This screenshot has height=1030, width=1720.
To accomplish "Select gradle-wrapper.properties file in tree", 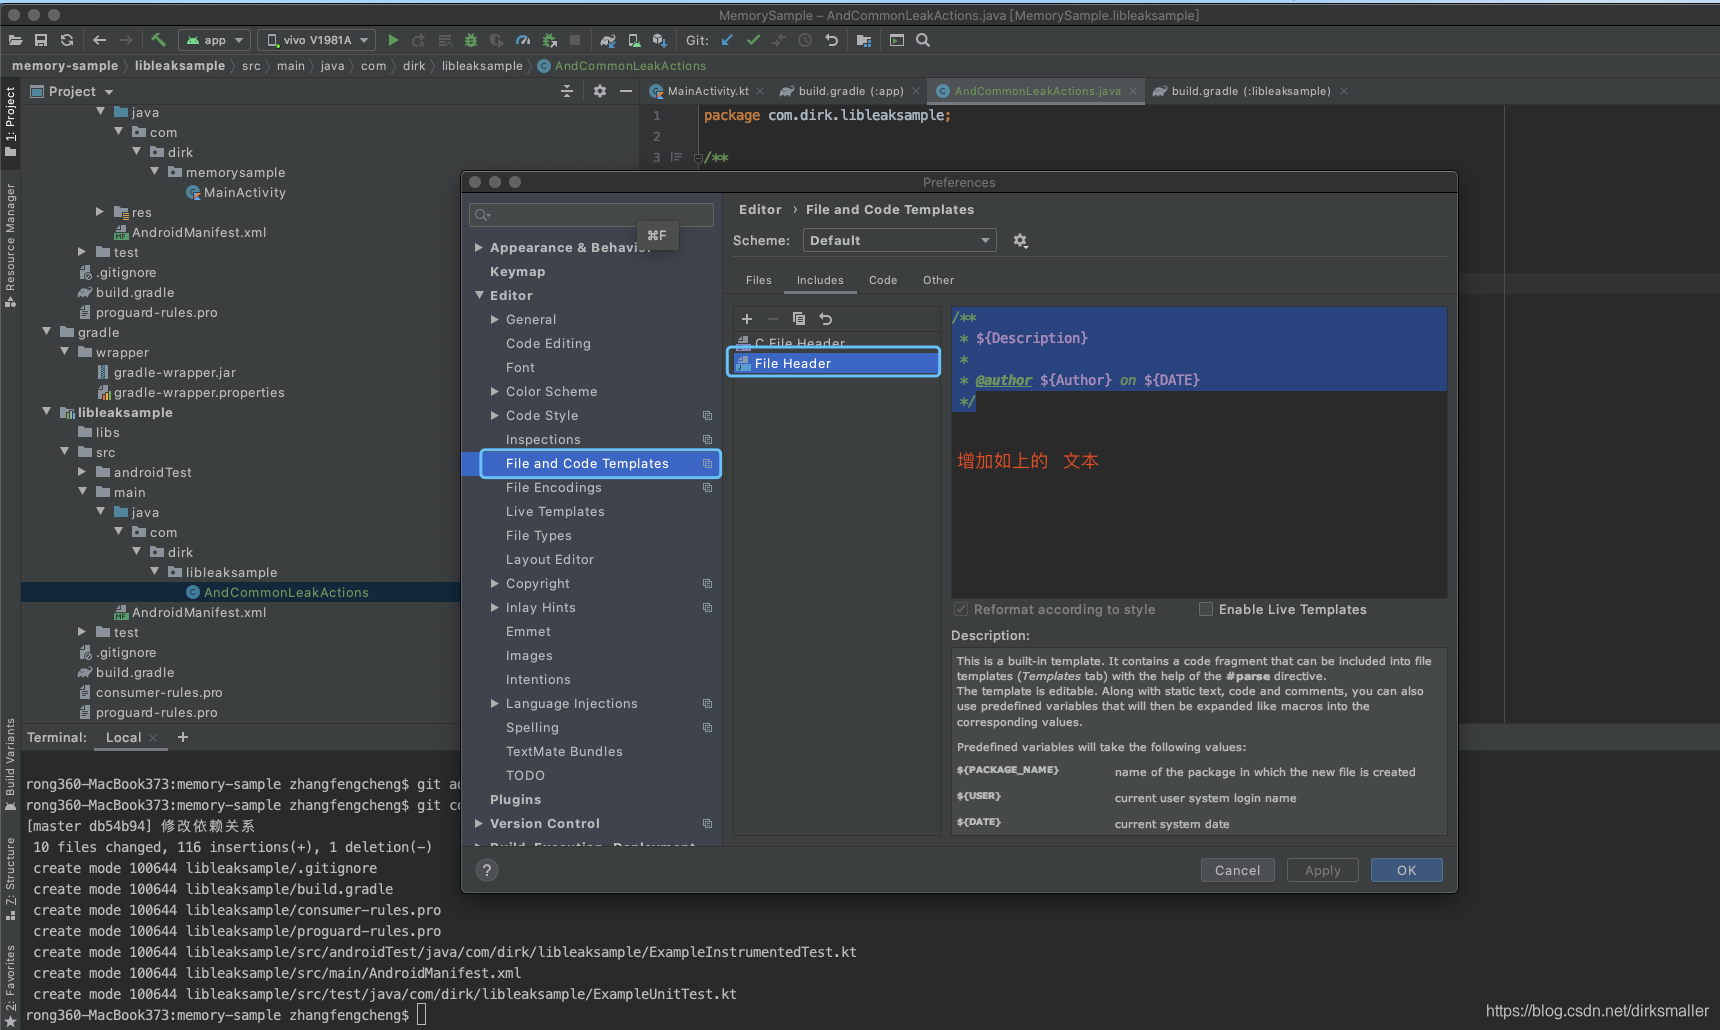I will click(199, 392).
